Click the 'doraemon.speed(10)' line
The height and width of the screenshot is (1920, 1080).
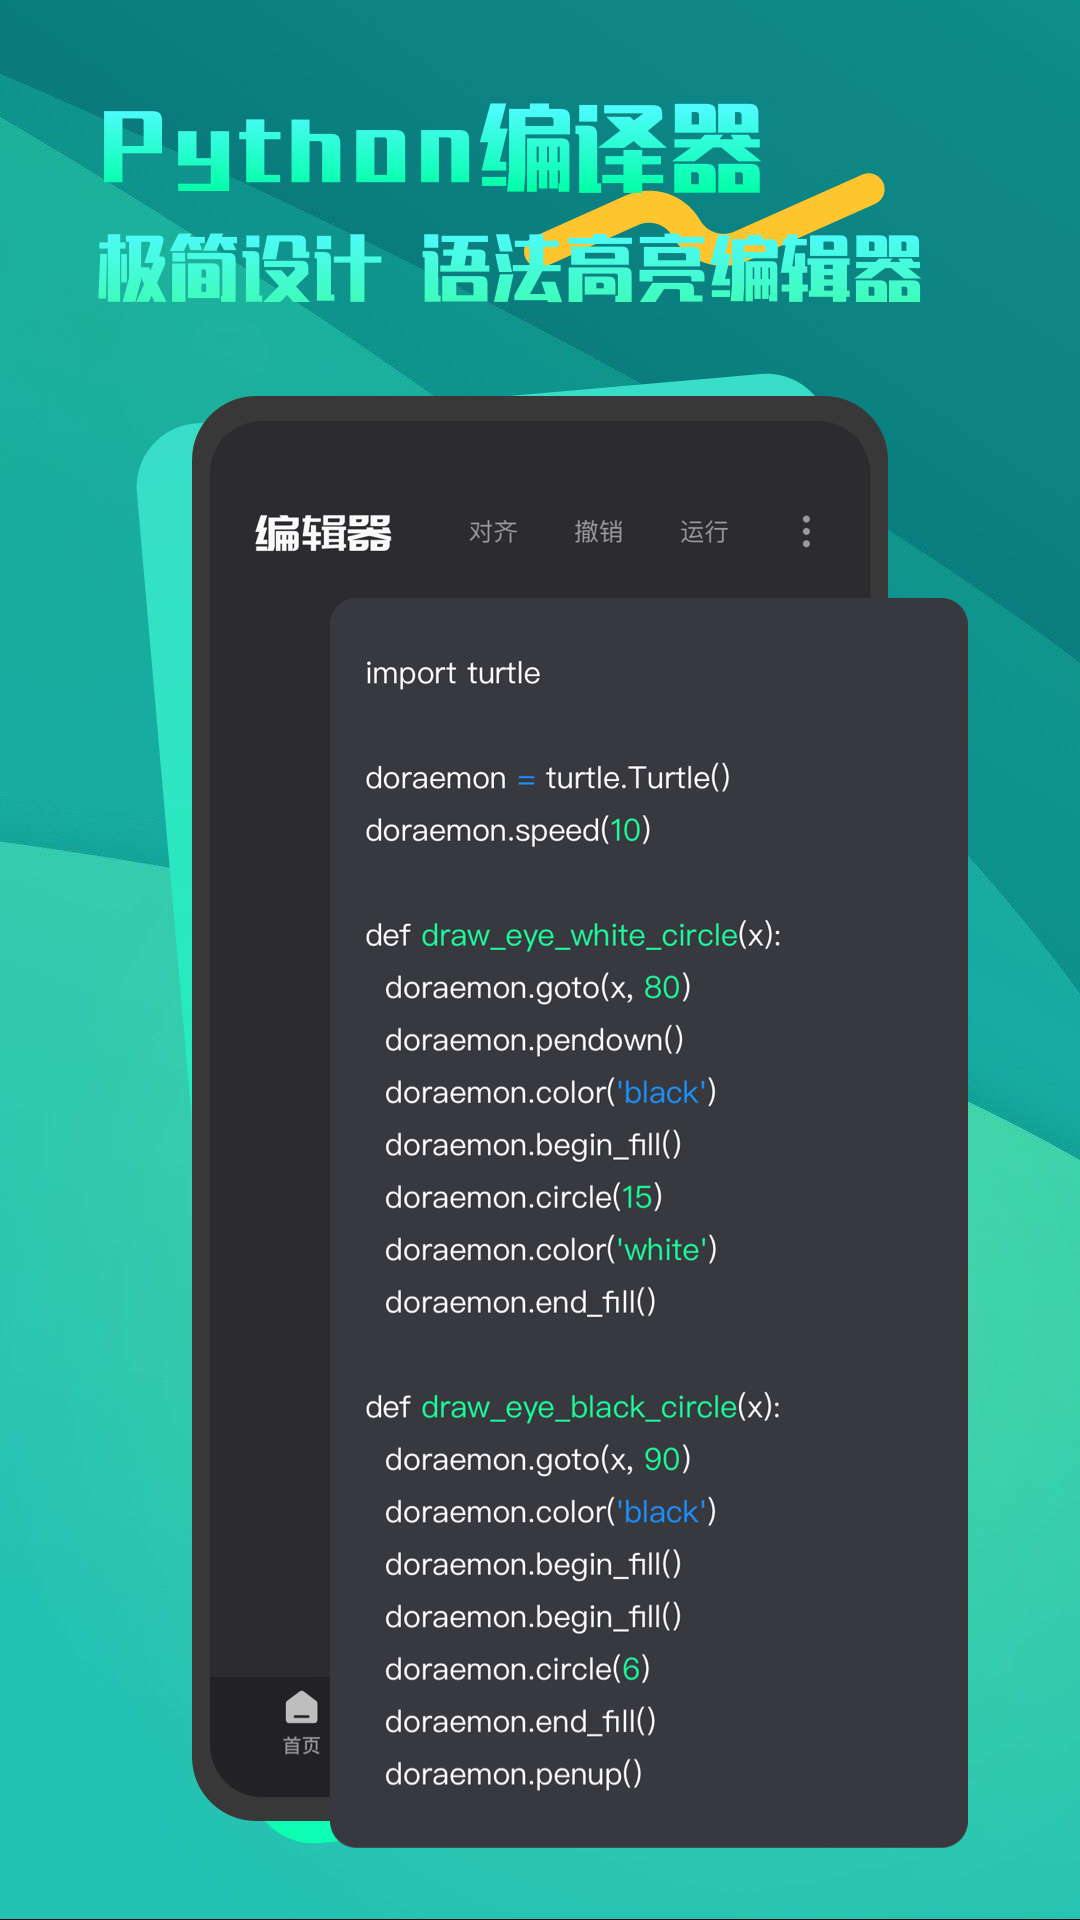[x=508, y=831]
